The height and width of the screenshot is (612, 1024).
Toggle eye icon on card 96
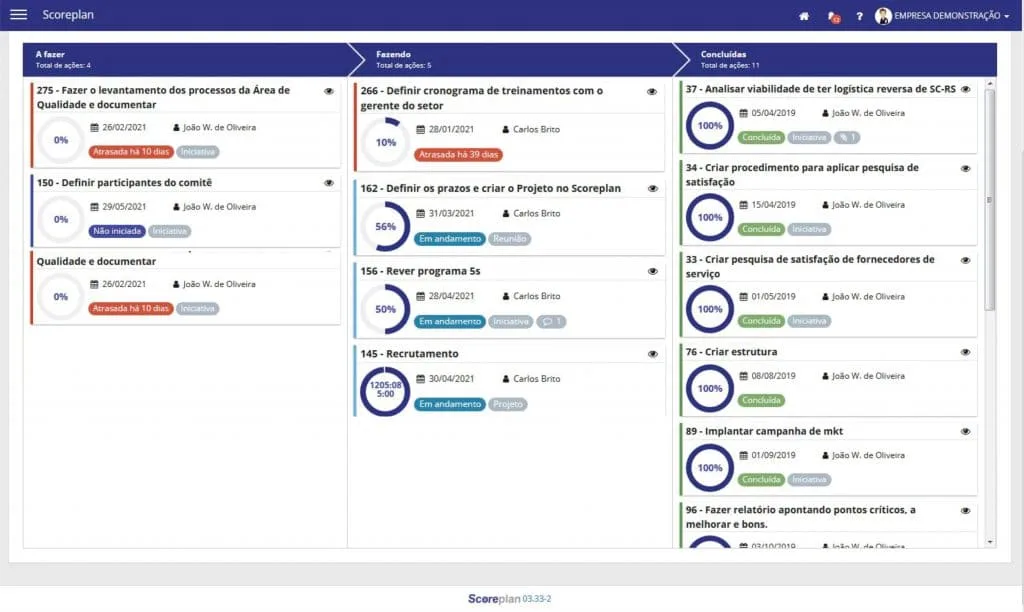tap(965, 511)
